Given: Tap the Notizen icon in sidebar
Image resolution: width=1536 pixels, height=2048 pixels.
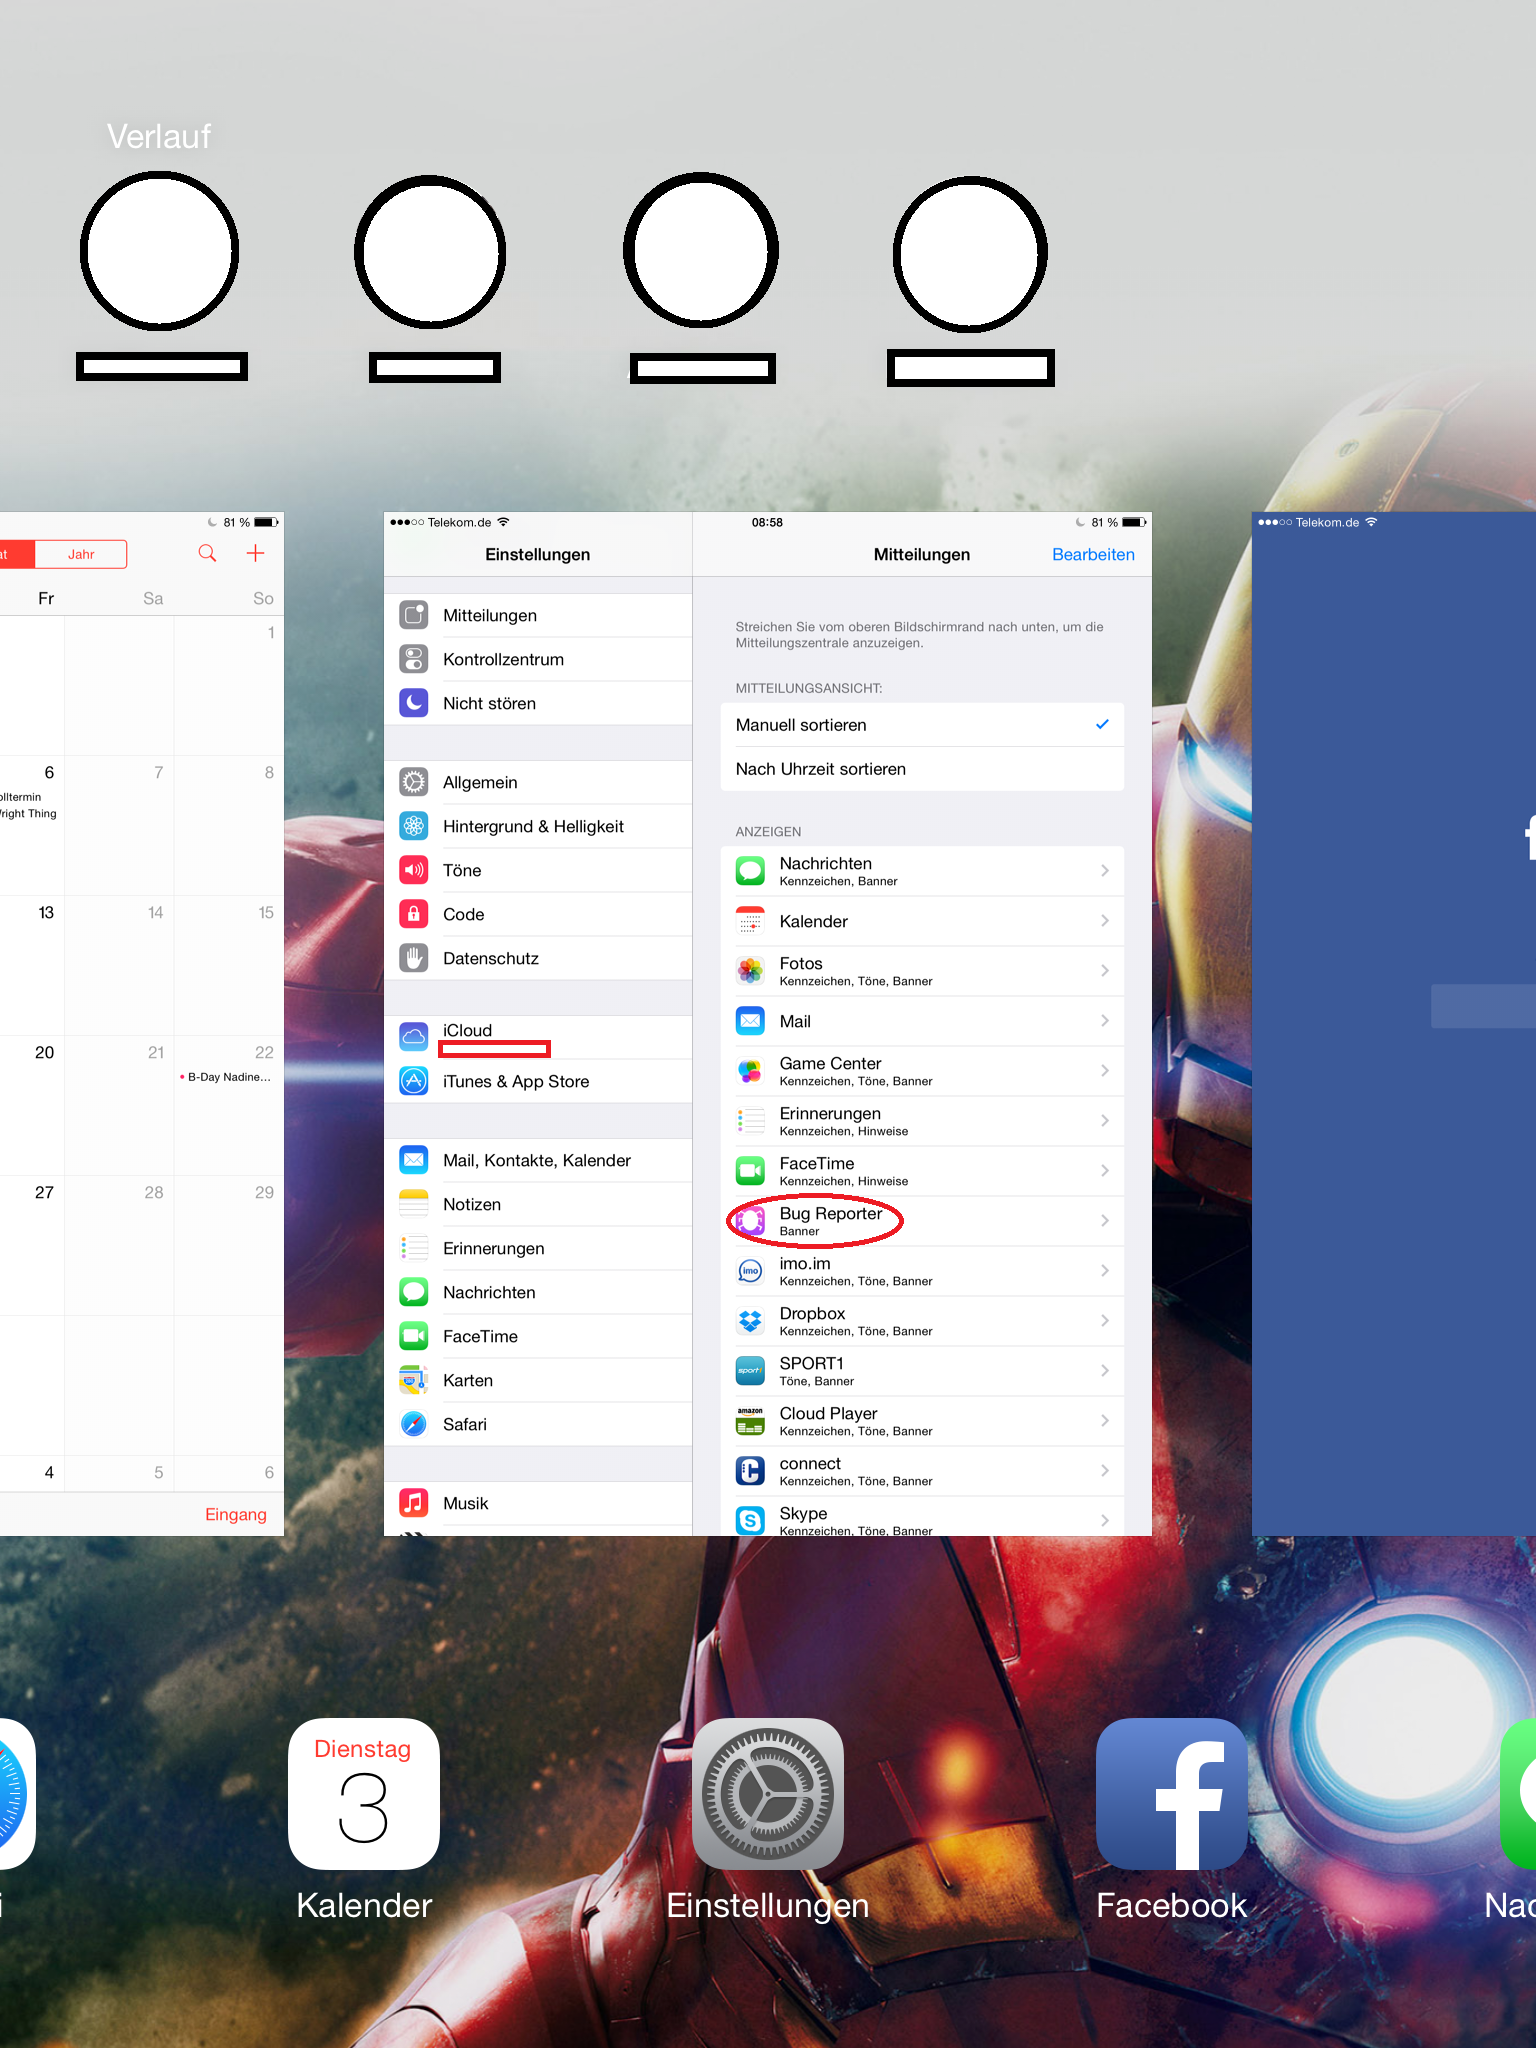Looking at the screenshot, I should pyautogui.click(x=414, y=1204).
